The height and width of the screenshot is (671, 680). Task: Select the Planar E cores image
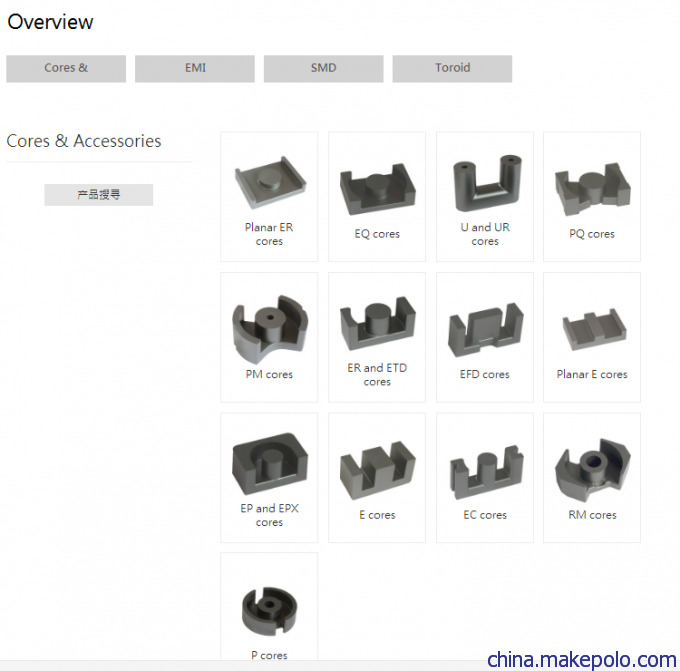pyautogui.click(x=594, y=329)
